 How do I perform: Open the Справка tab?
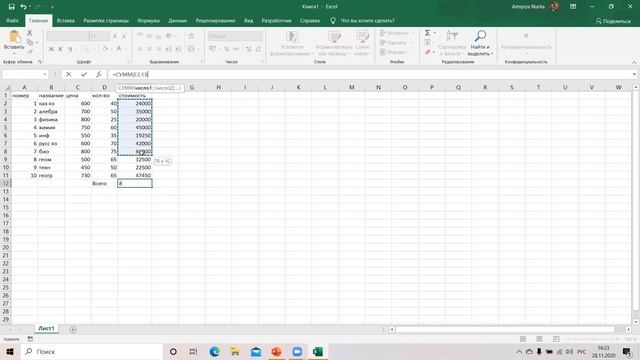310,20
